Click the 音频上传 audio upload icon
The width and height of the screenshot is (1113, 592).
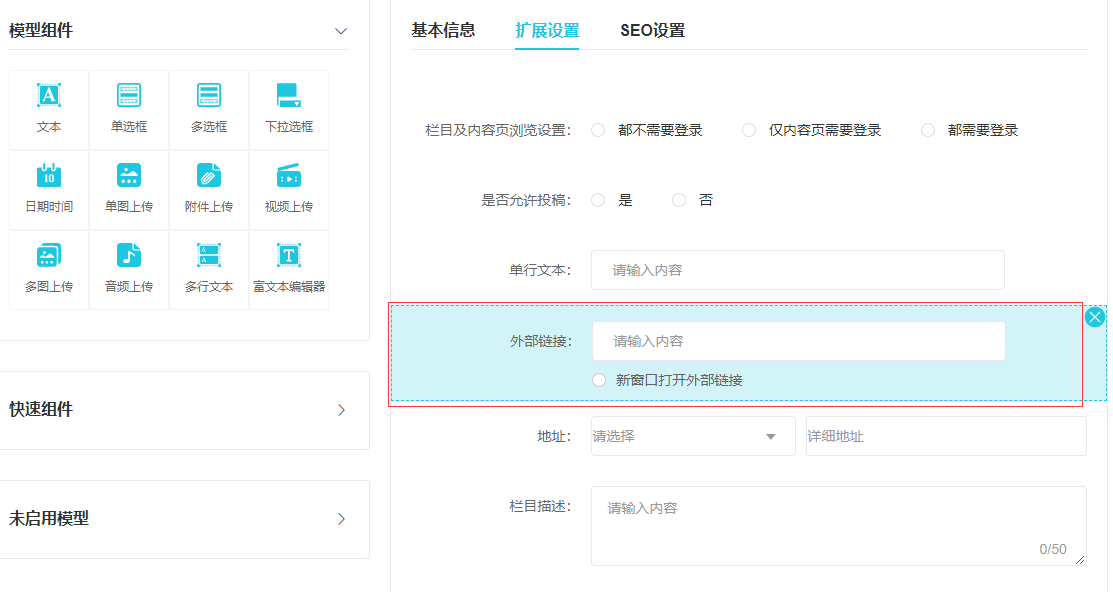129,256
